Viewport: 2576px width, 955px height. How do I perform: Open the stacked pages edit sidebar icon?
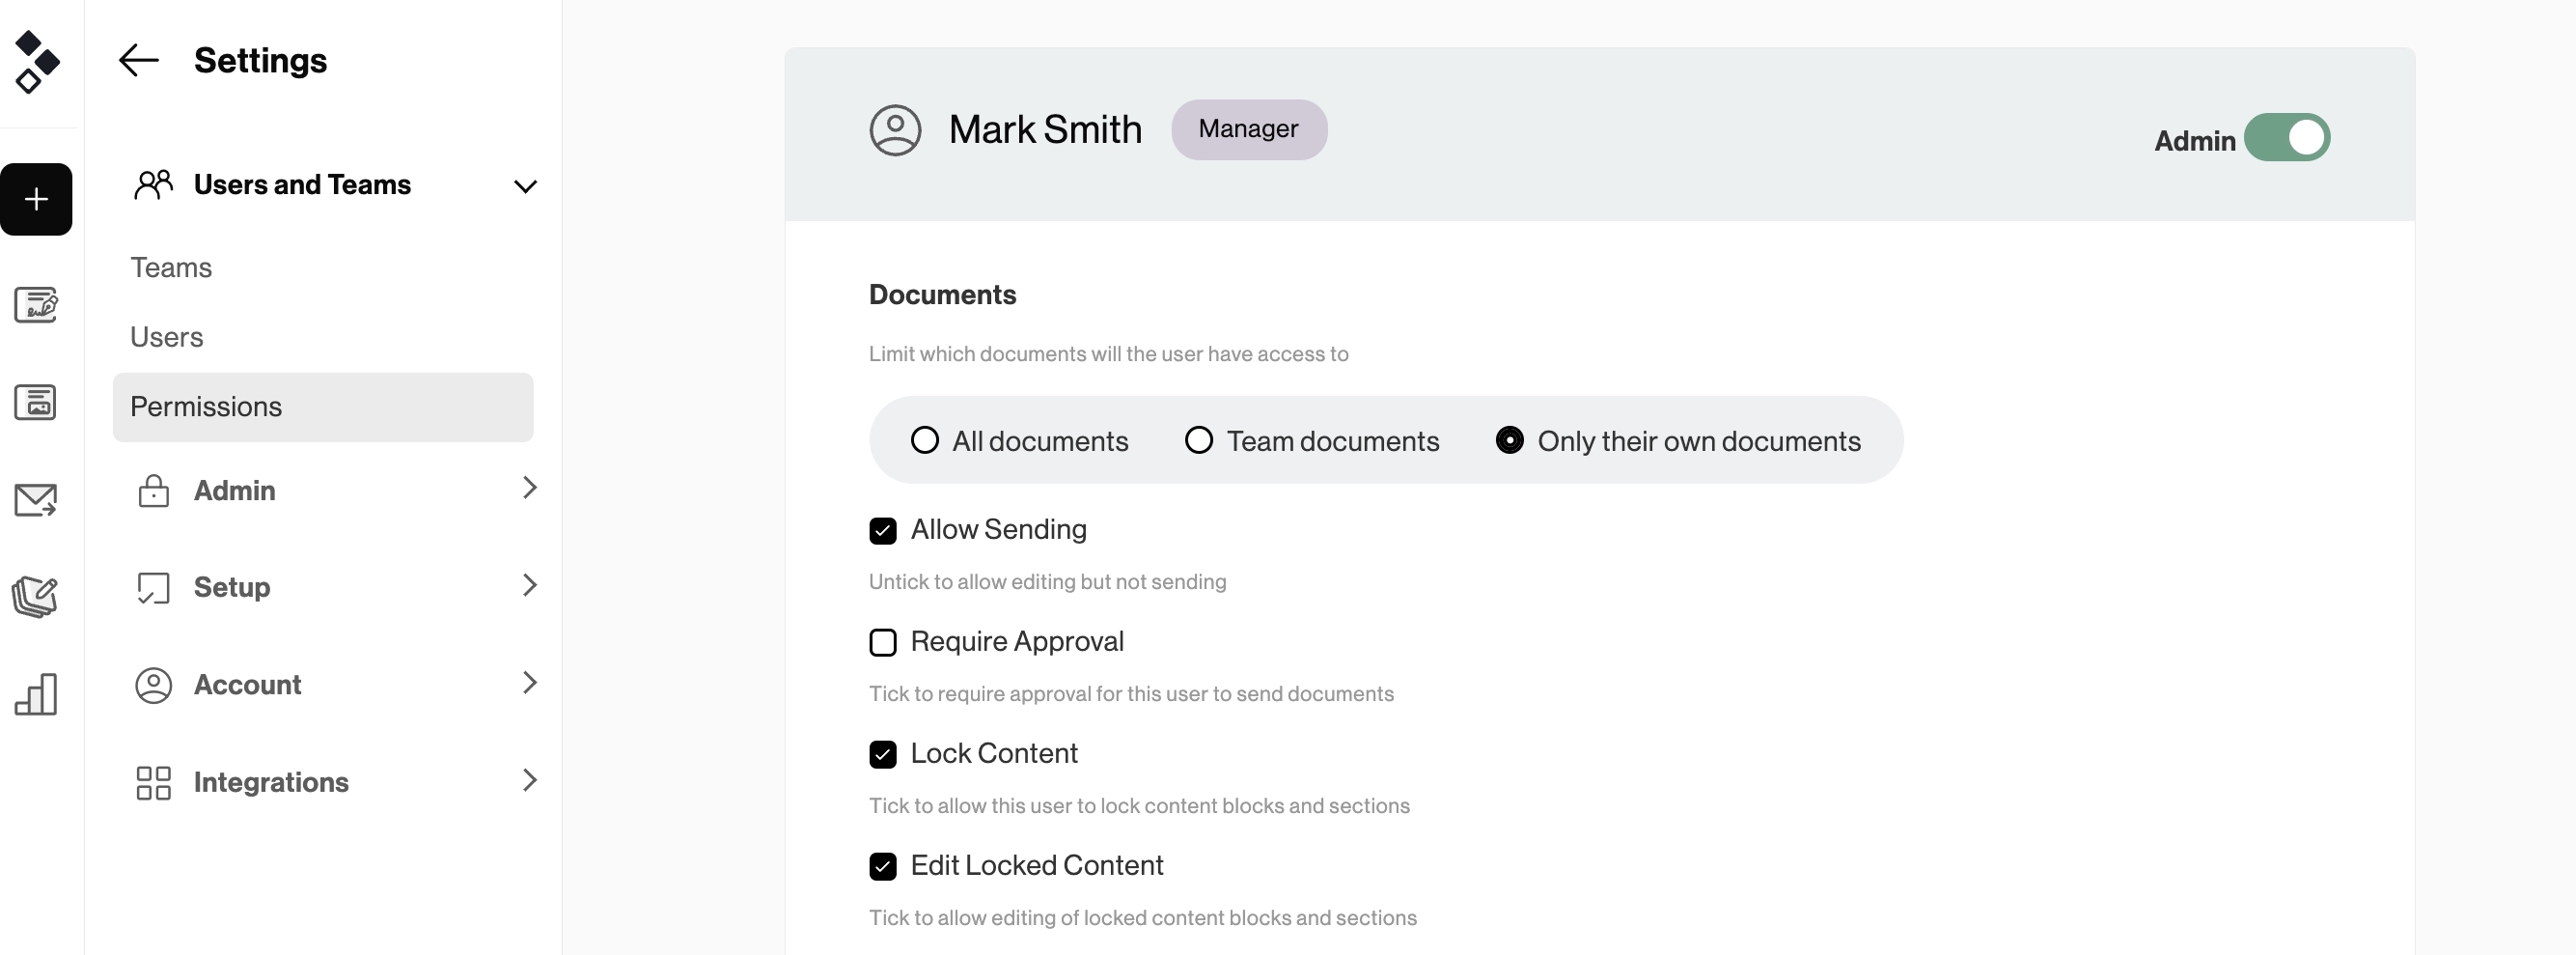[36, 597]
